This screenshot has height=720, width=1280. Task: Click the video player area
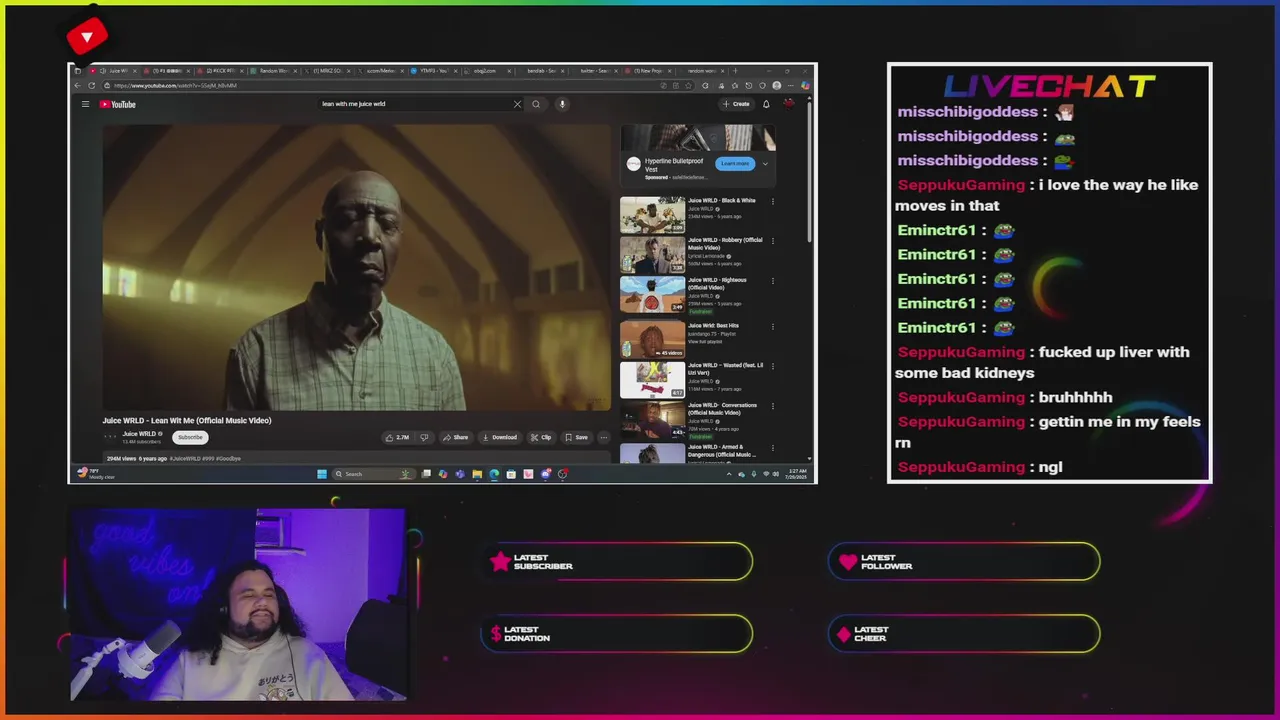tap(356, 267)
